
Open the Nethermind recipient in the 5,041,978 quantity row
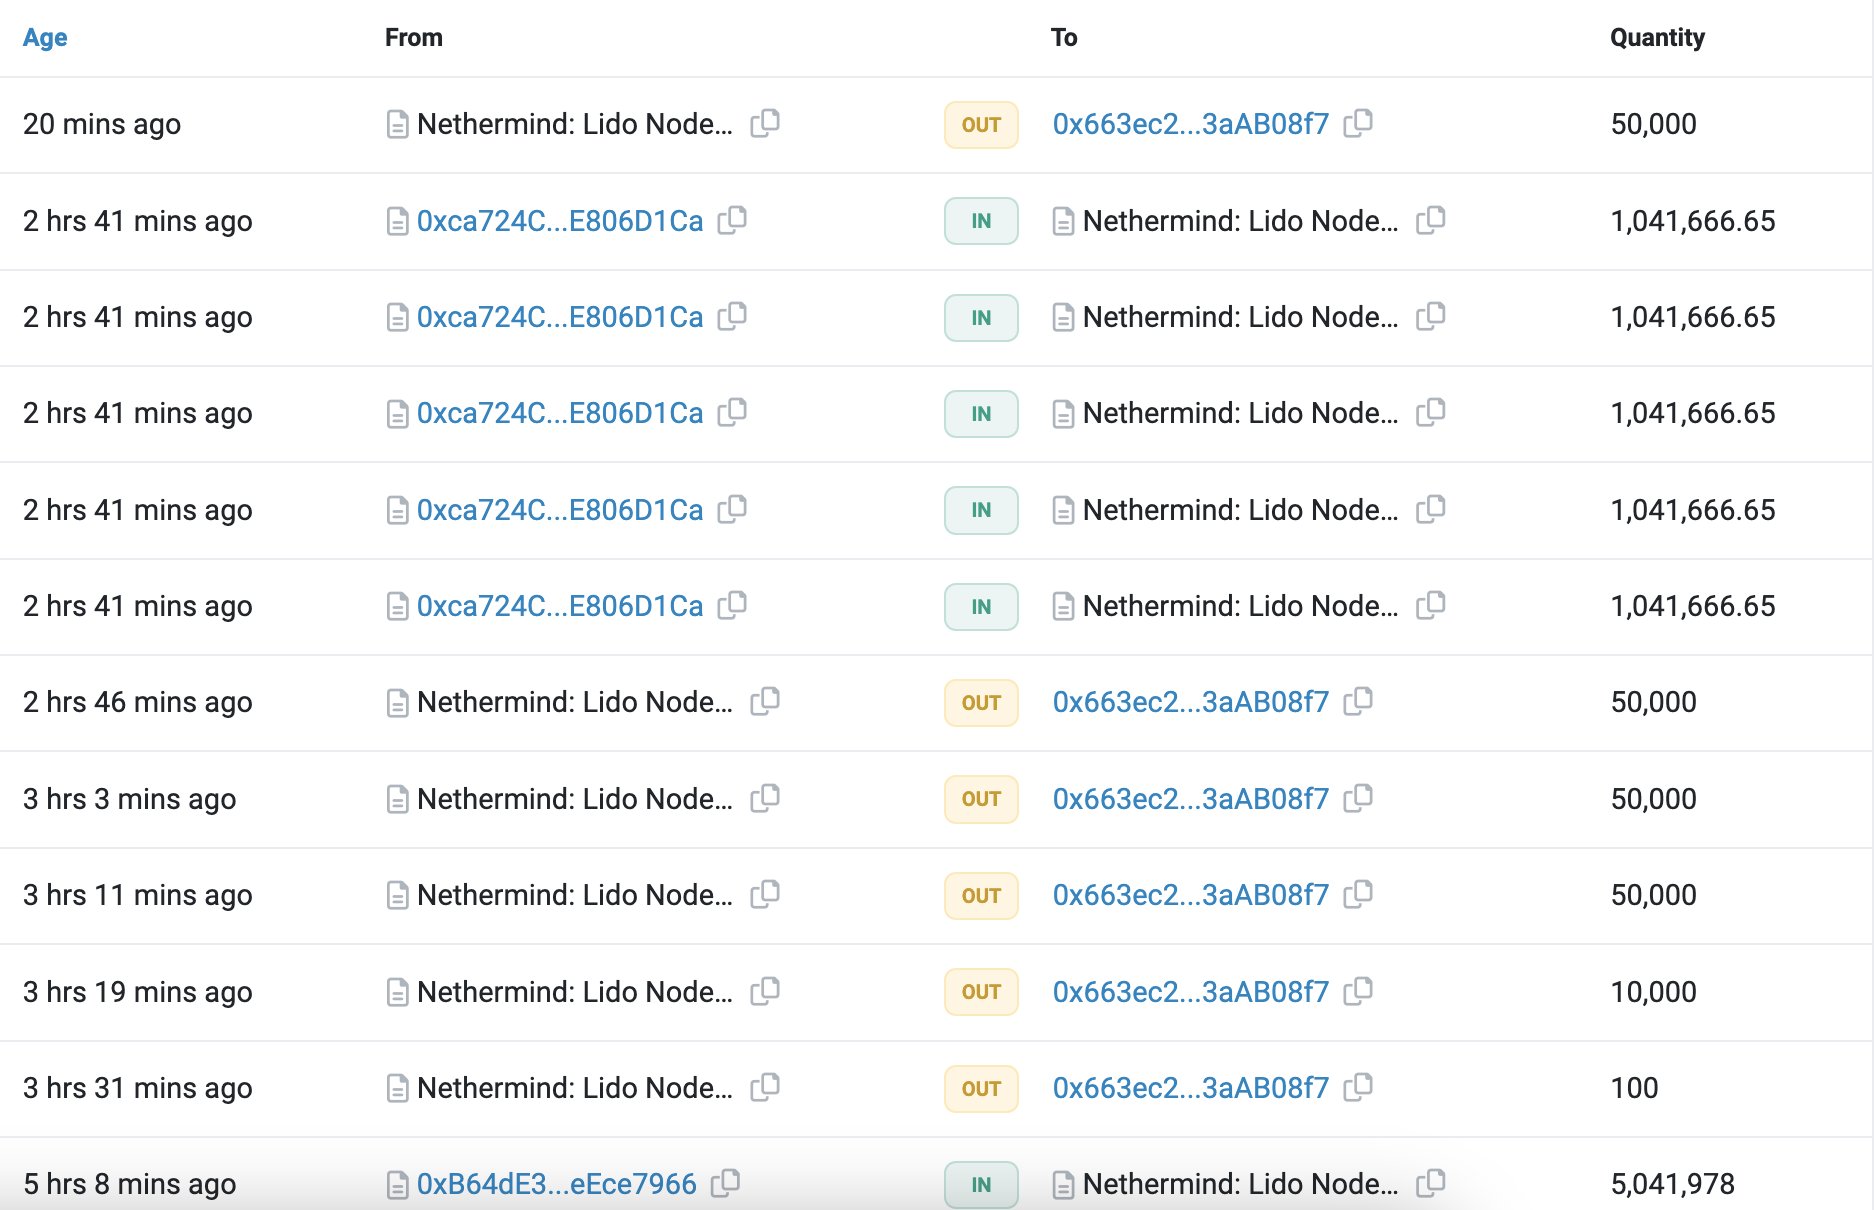pos(1240,1184)
